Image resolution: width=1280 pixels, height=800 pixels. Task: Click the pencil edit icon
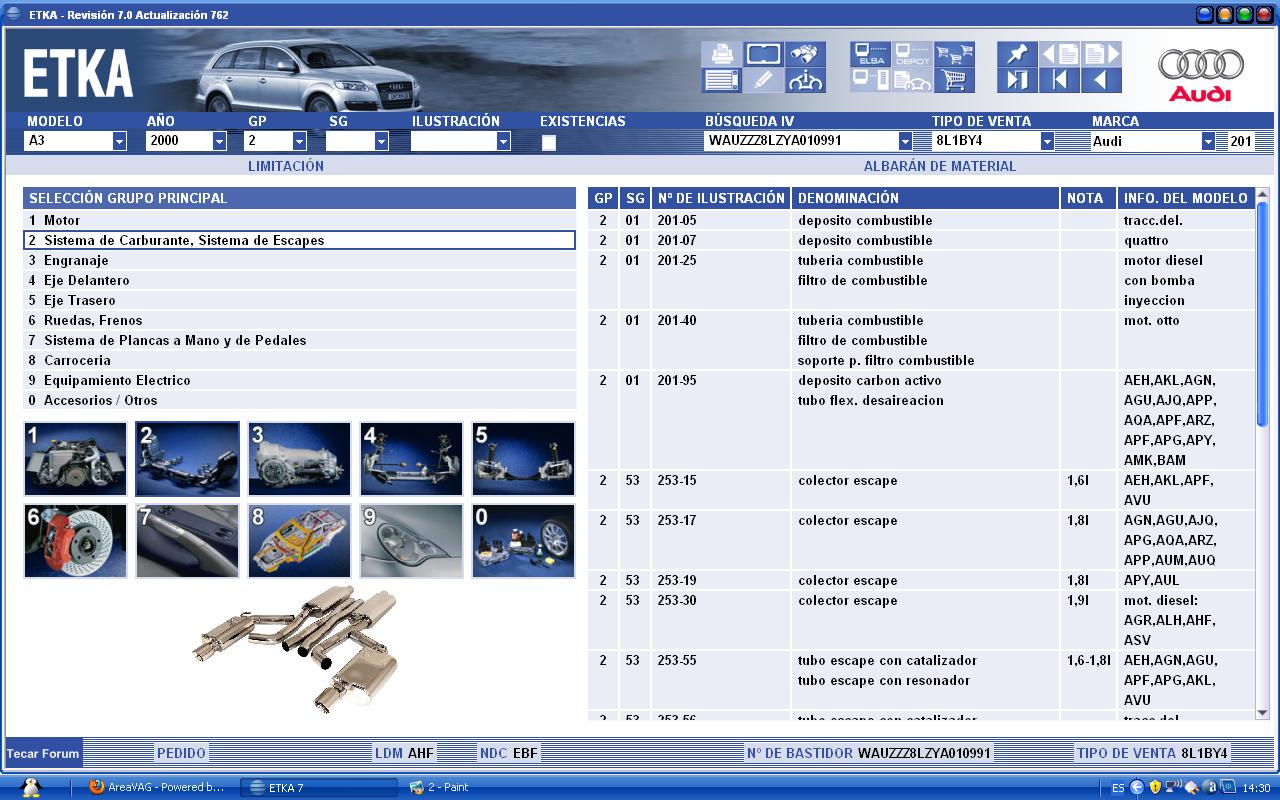(763, 81)
